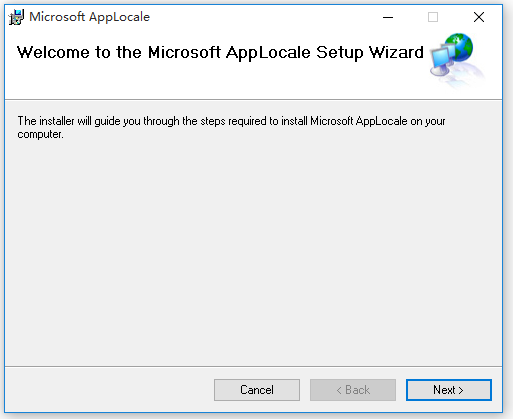Minimize the Microsoft AppLocale setup window
The image size is (513, 419).
[x=388, y=17]
